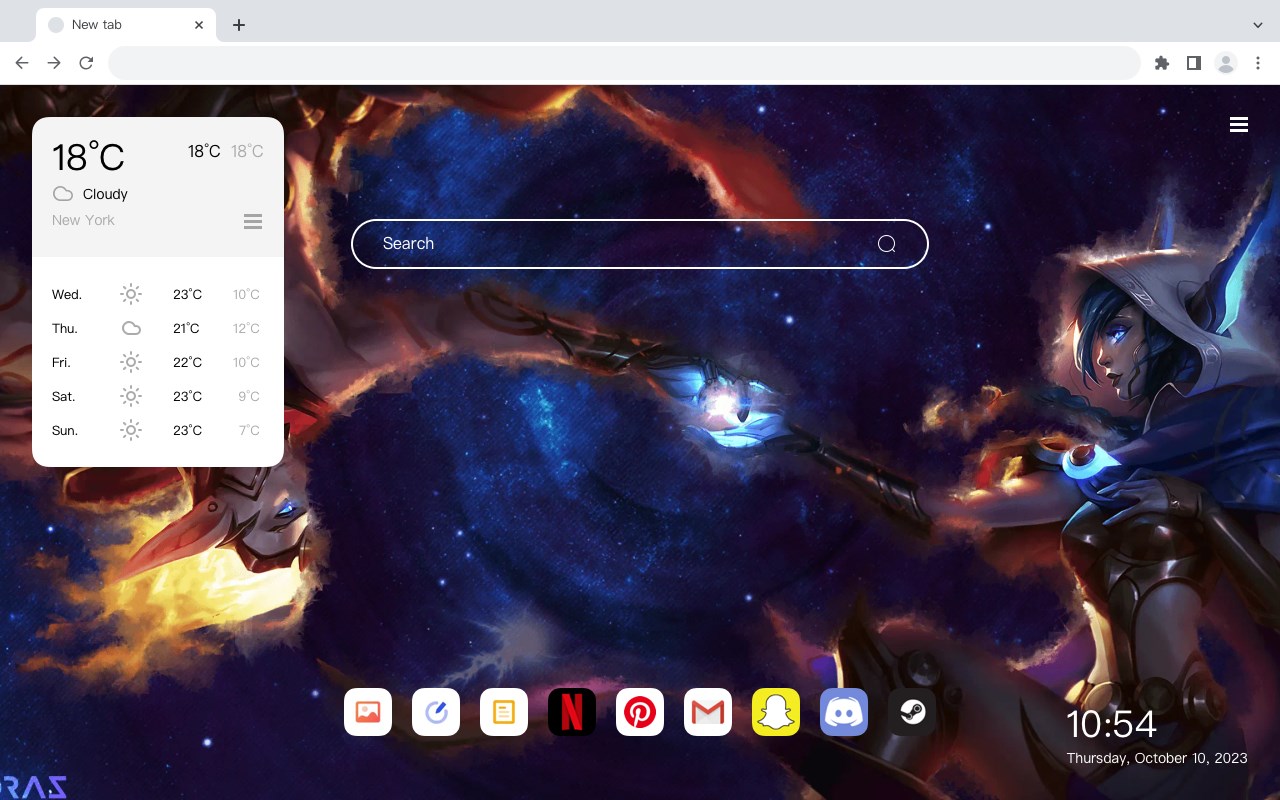Launch Netflix from the shortcut dock
Screen dimensions: 1280x800
pos(572,712)
